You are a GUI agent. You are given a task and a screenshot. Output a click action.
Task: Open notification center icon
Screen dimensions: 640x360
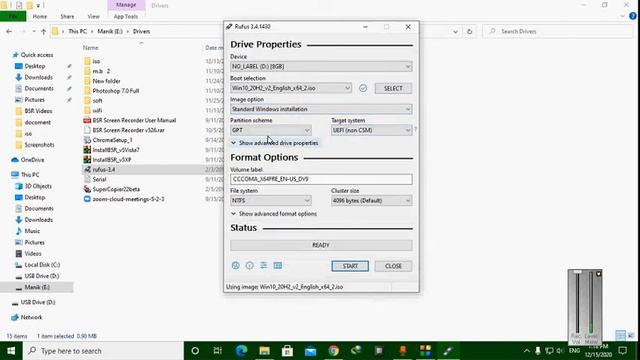pyautogui.click(x=623, y=351)
